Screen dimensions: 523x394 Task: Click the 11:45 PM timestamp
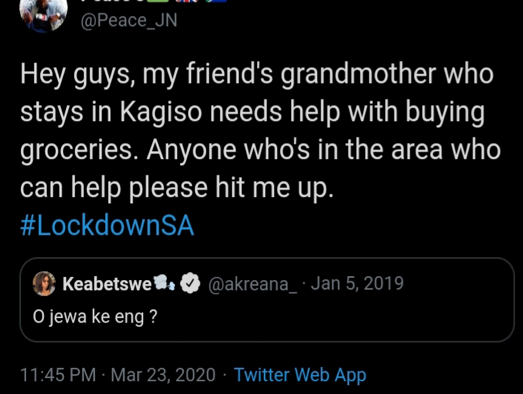[58, 374]
